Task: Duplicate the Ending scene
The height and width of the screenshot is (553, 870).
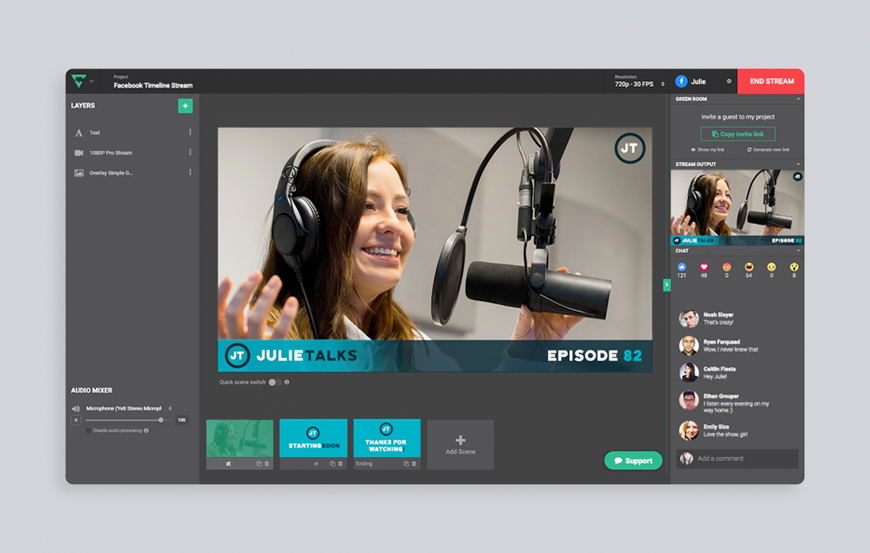Action: pos(406,464)
